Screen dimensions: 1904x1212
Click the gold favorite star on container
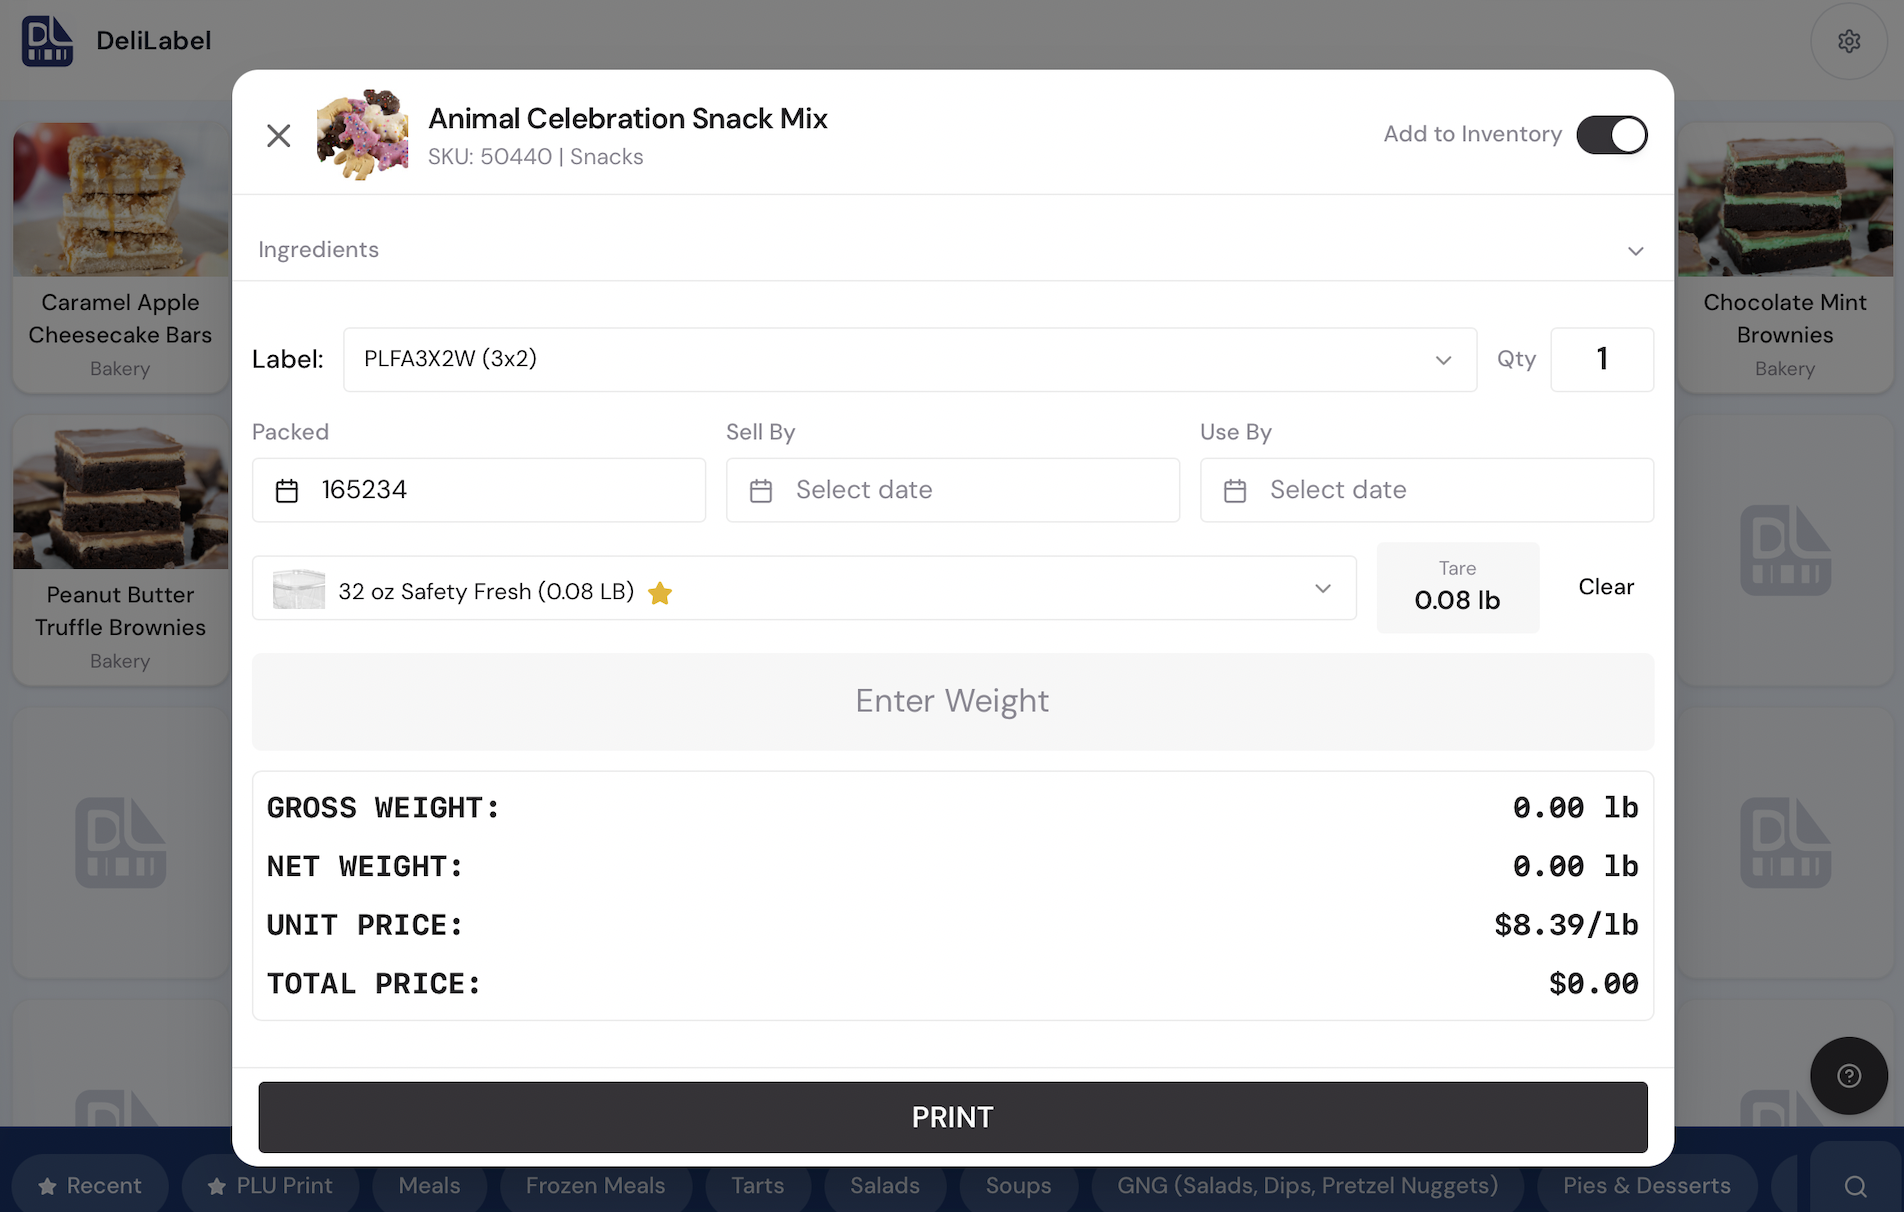click(x=660, y=593)
